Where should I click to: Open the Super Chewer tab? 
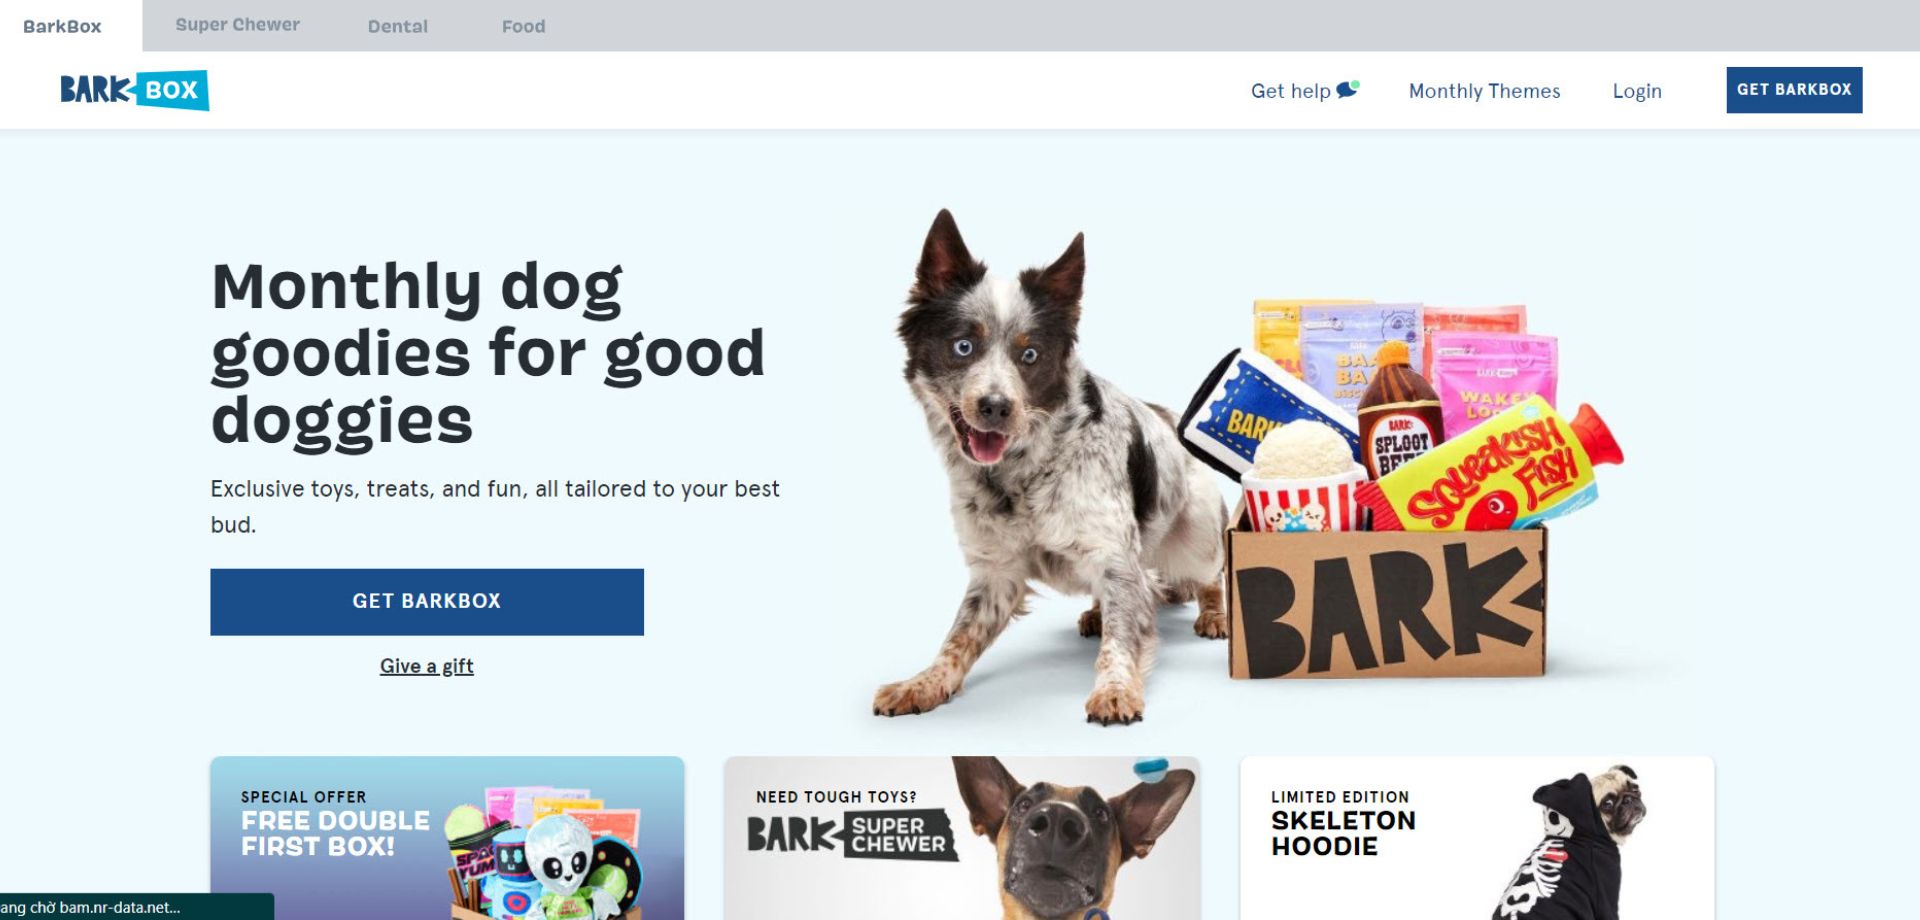pyautogui.click(x=237, y=25)
